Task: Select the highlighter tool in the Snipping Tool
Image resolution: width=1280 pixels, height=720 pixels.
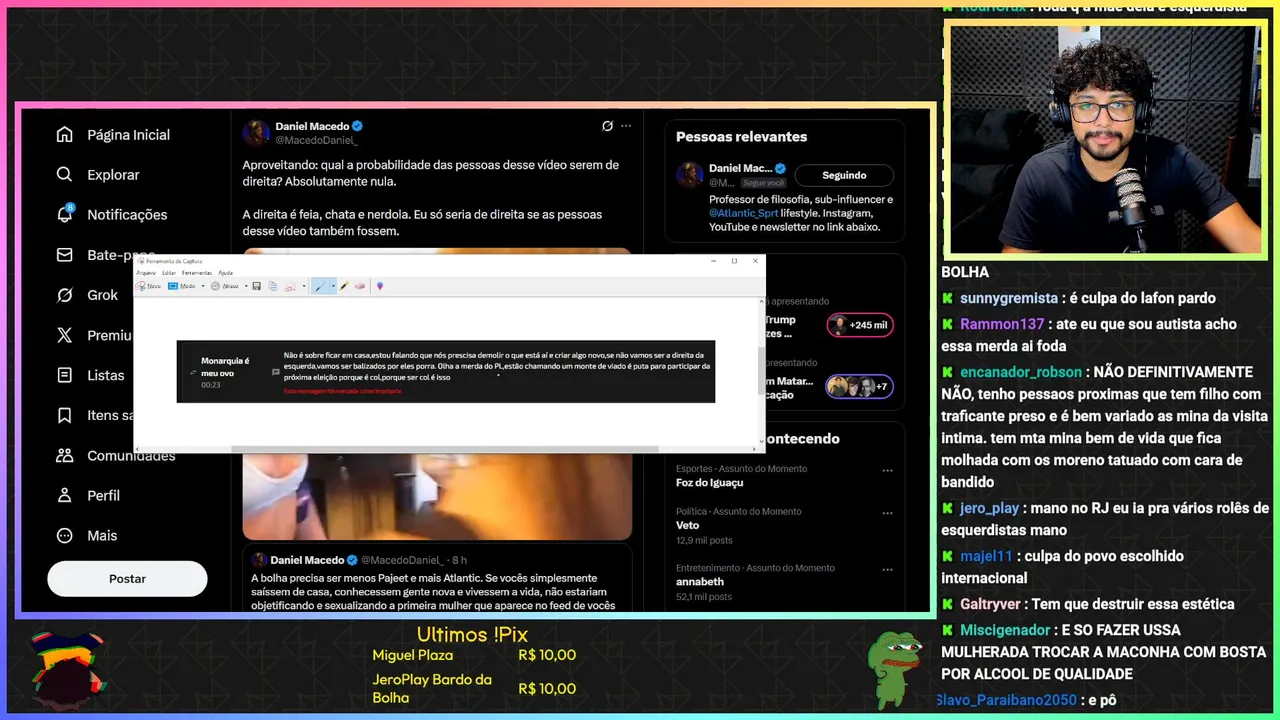Action: pyautogui.click(x=344, y=286)
